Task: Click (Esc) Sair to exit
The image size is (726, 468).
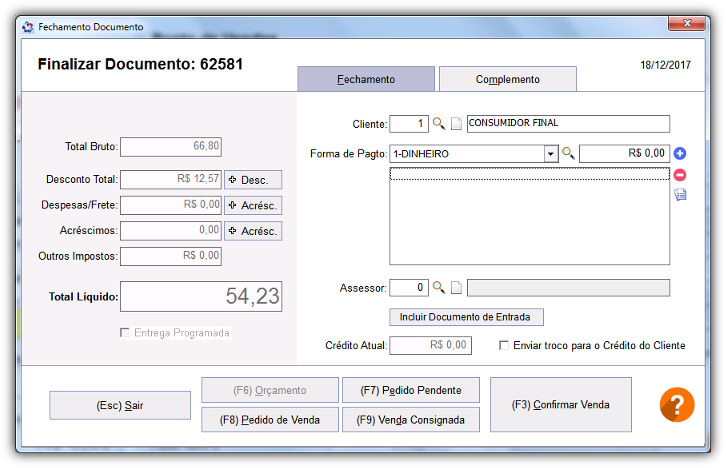Action: (120, 406)
